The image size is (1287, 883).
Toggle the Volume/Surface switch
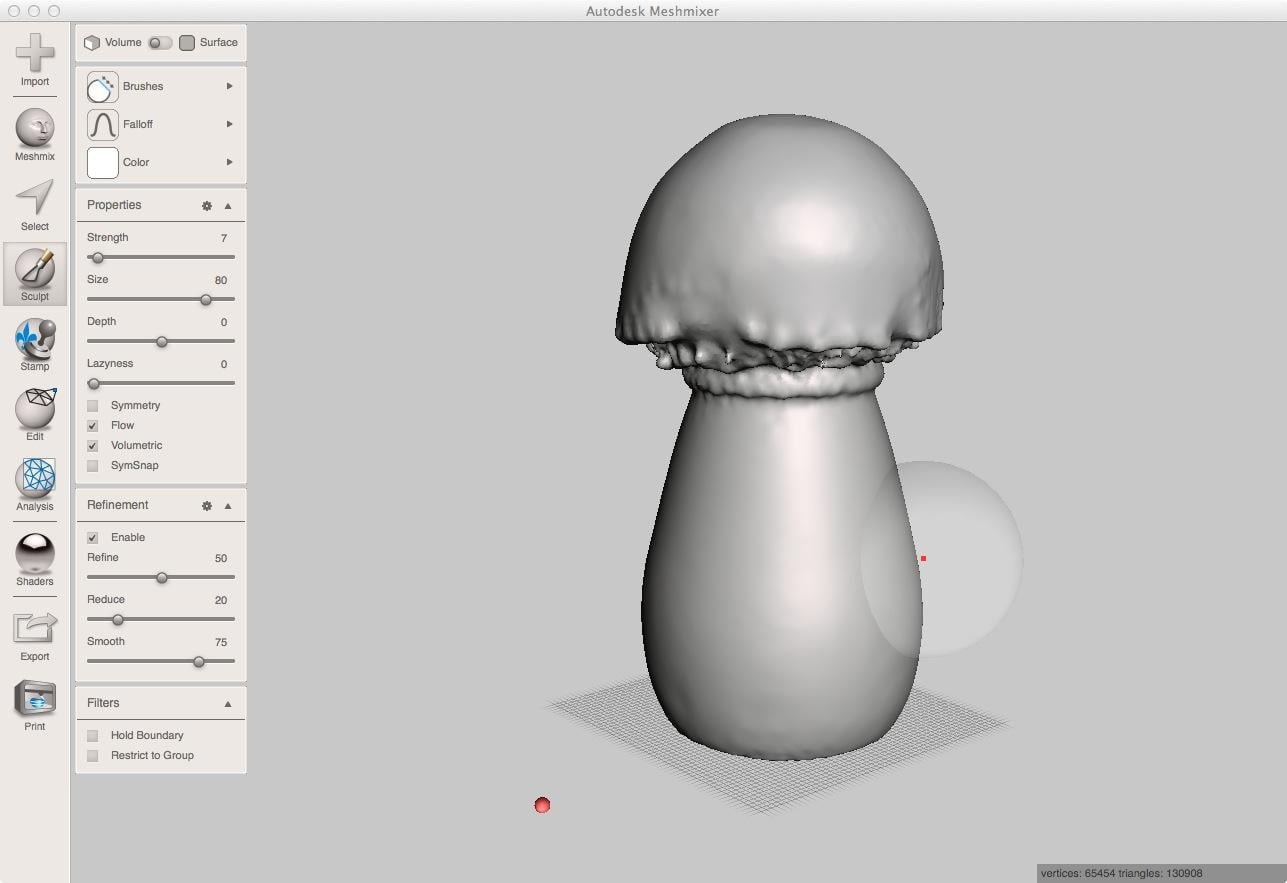tap(160, 43)
